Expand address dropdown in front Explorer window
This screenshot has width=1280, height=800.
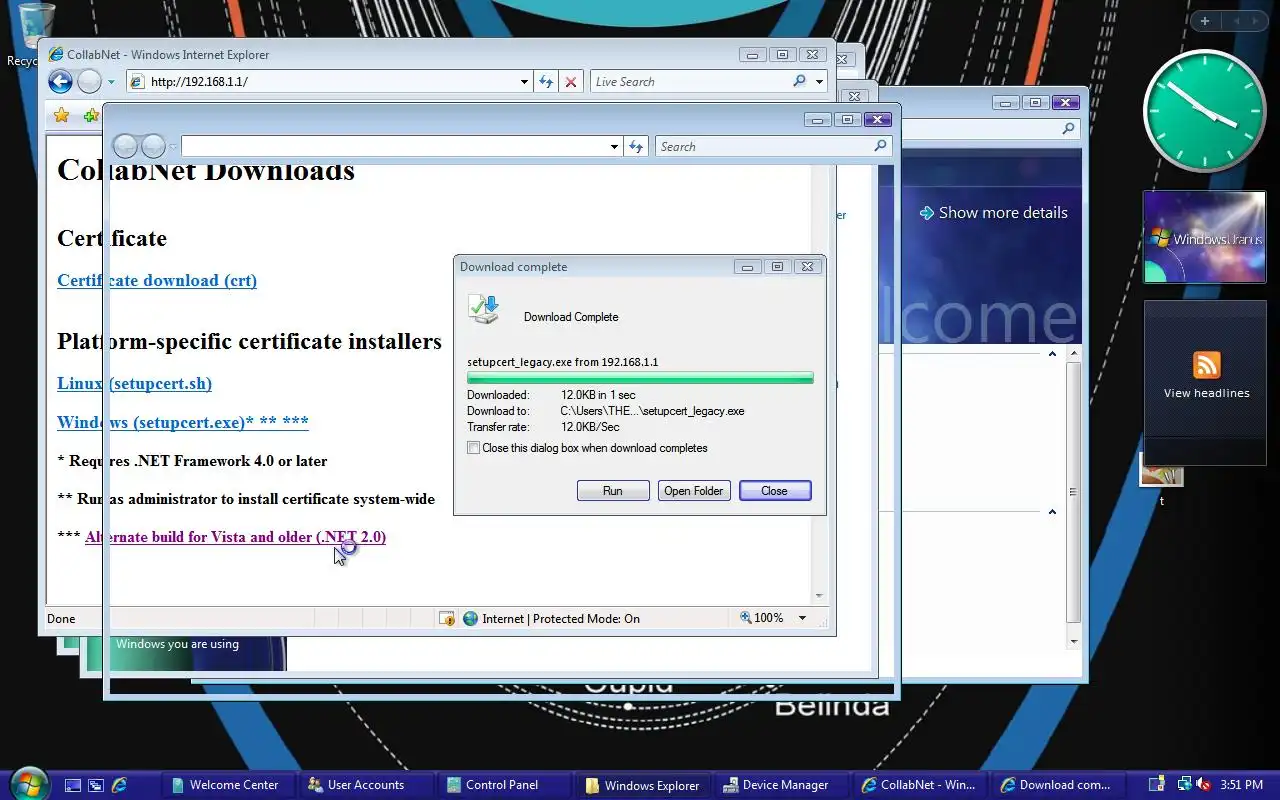pos(614,147)
